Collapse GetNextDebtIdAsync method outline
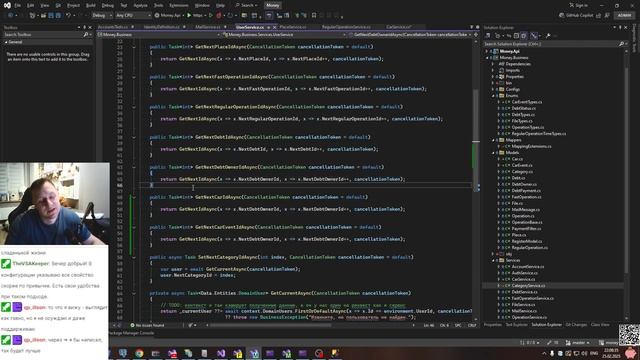 coord(134,137)
